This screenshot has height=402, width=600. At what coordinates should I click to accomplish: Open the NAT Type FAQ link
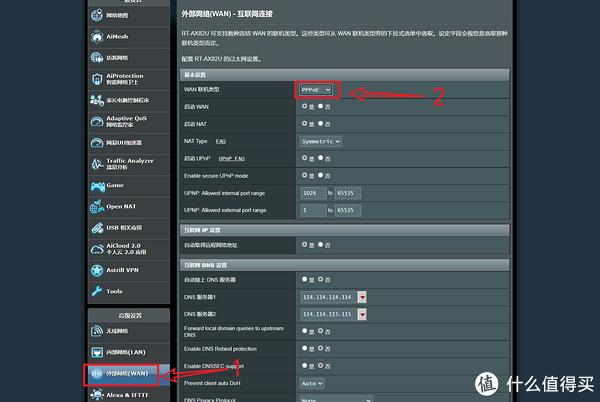coord(221,142)
